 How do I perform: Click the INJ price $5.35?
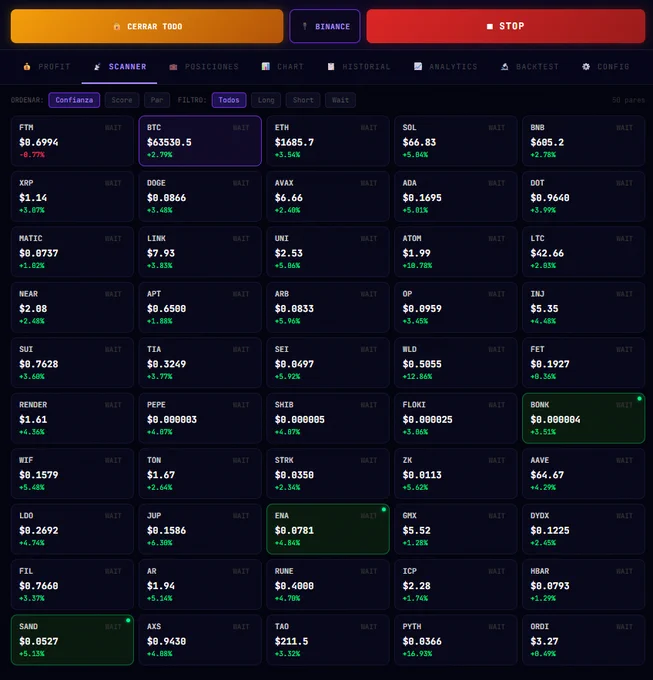point(544,309)
